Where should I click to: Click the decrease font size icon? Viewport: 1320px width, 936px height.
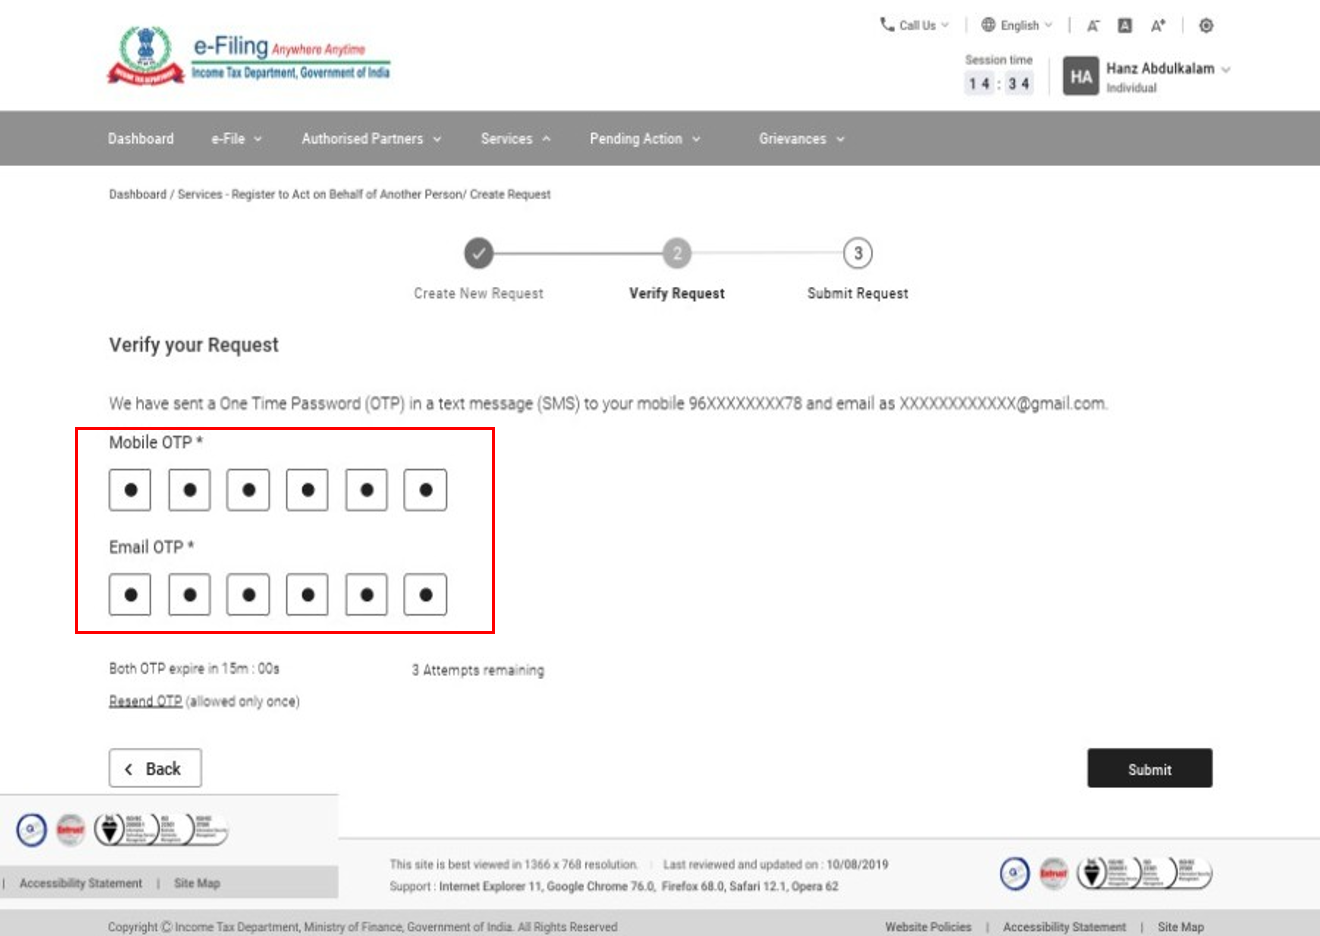pyautogui.click(x=1093, y=26)
